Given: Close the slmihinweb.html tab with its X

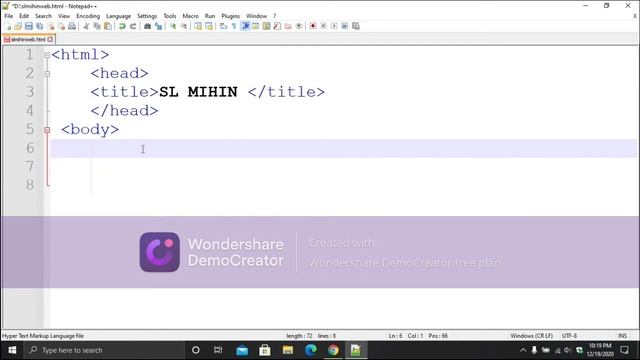Looking at the screenshot, I should (50, 40).
